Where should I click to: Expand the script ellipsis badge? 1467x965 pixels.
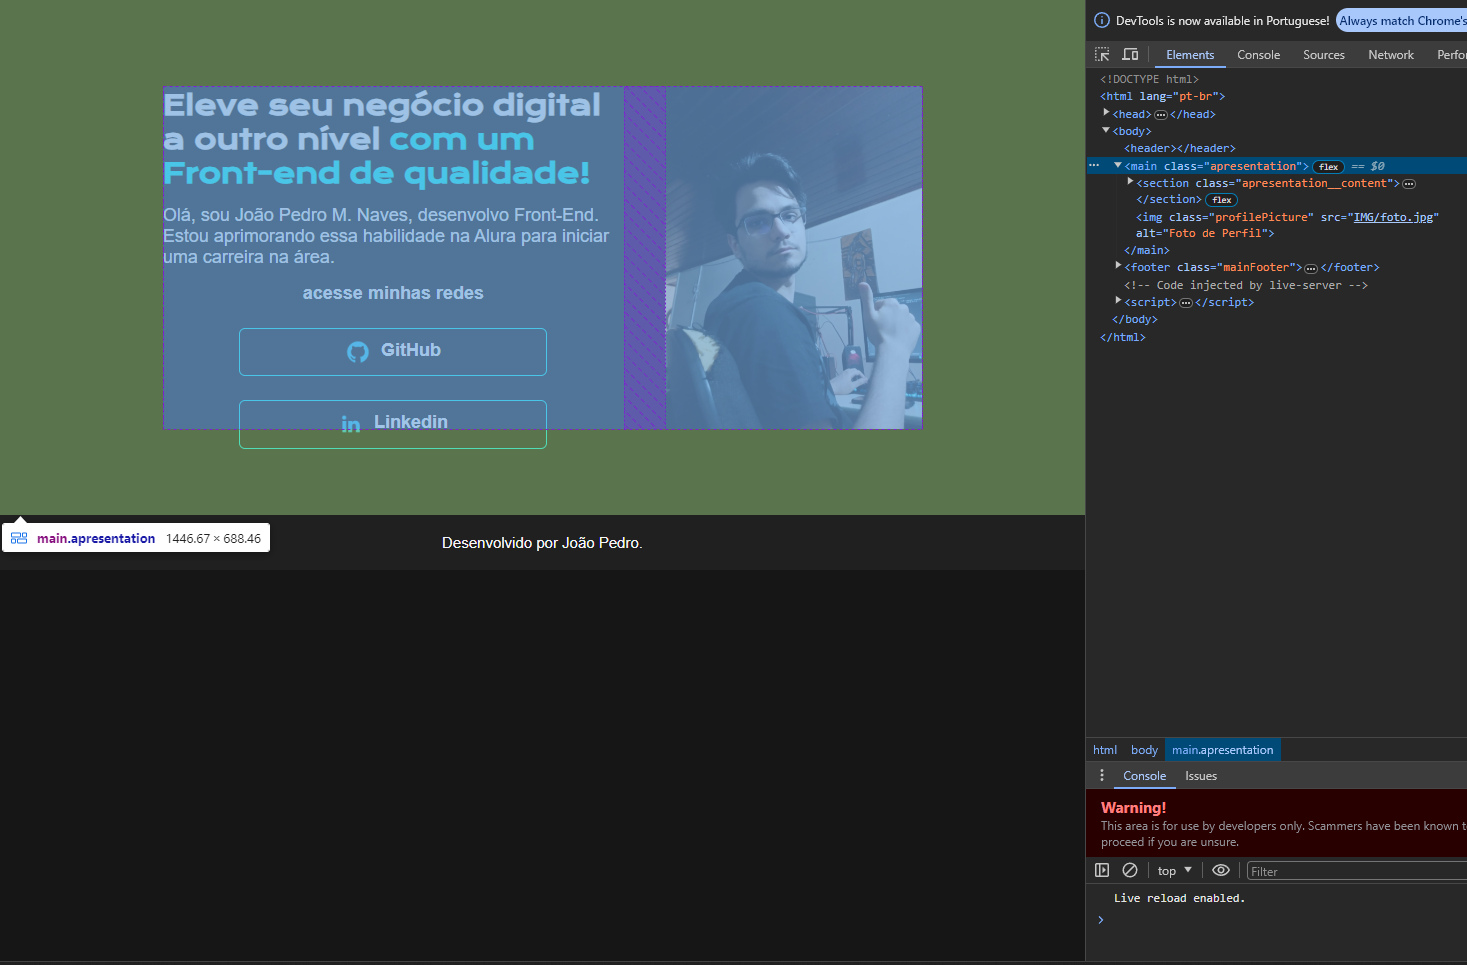tap(1186, 303)
